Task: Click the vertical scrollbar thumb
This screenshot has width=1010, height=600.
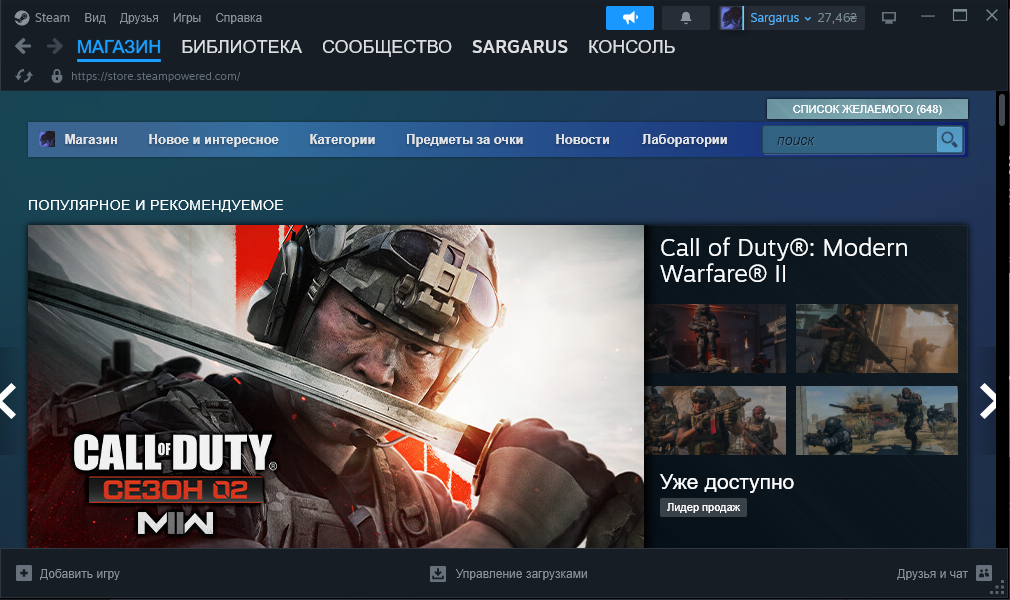Action: [1002, 111]
